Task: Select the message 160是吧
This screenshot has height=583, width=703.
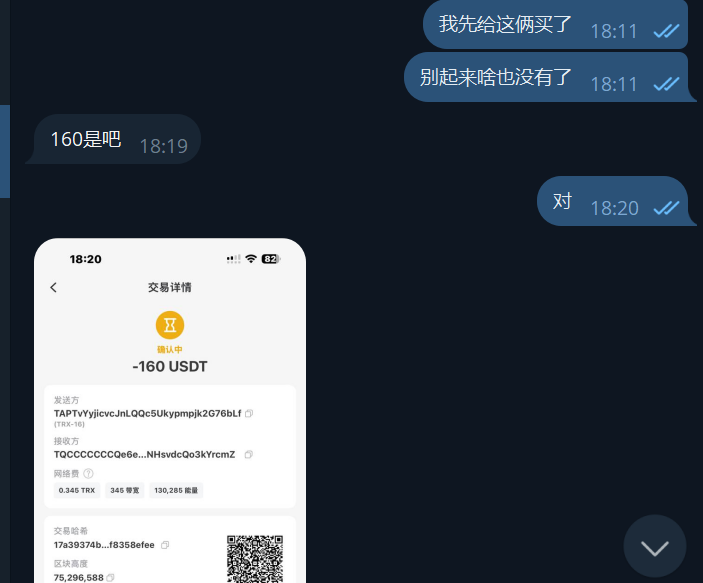Action: click(86, 139)
